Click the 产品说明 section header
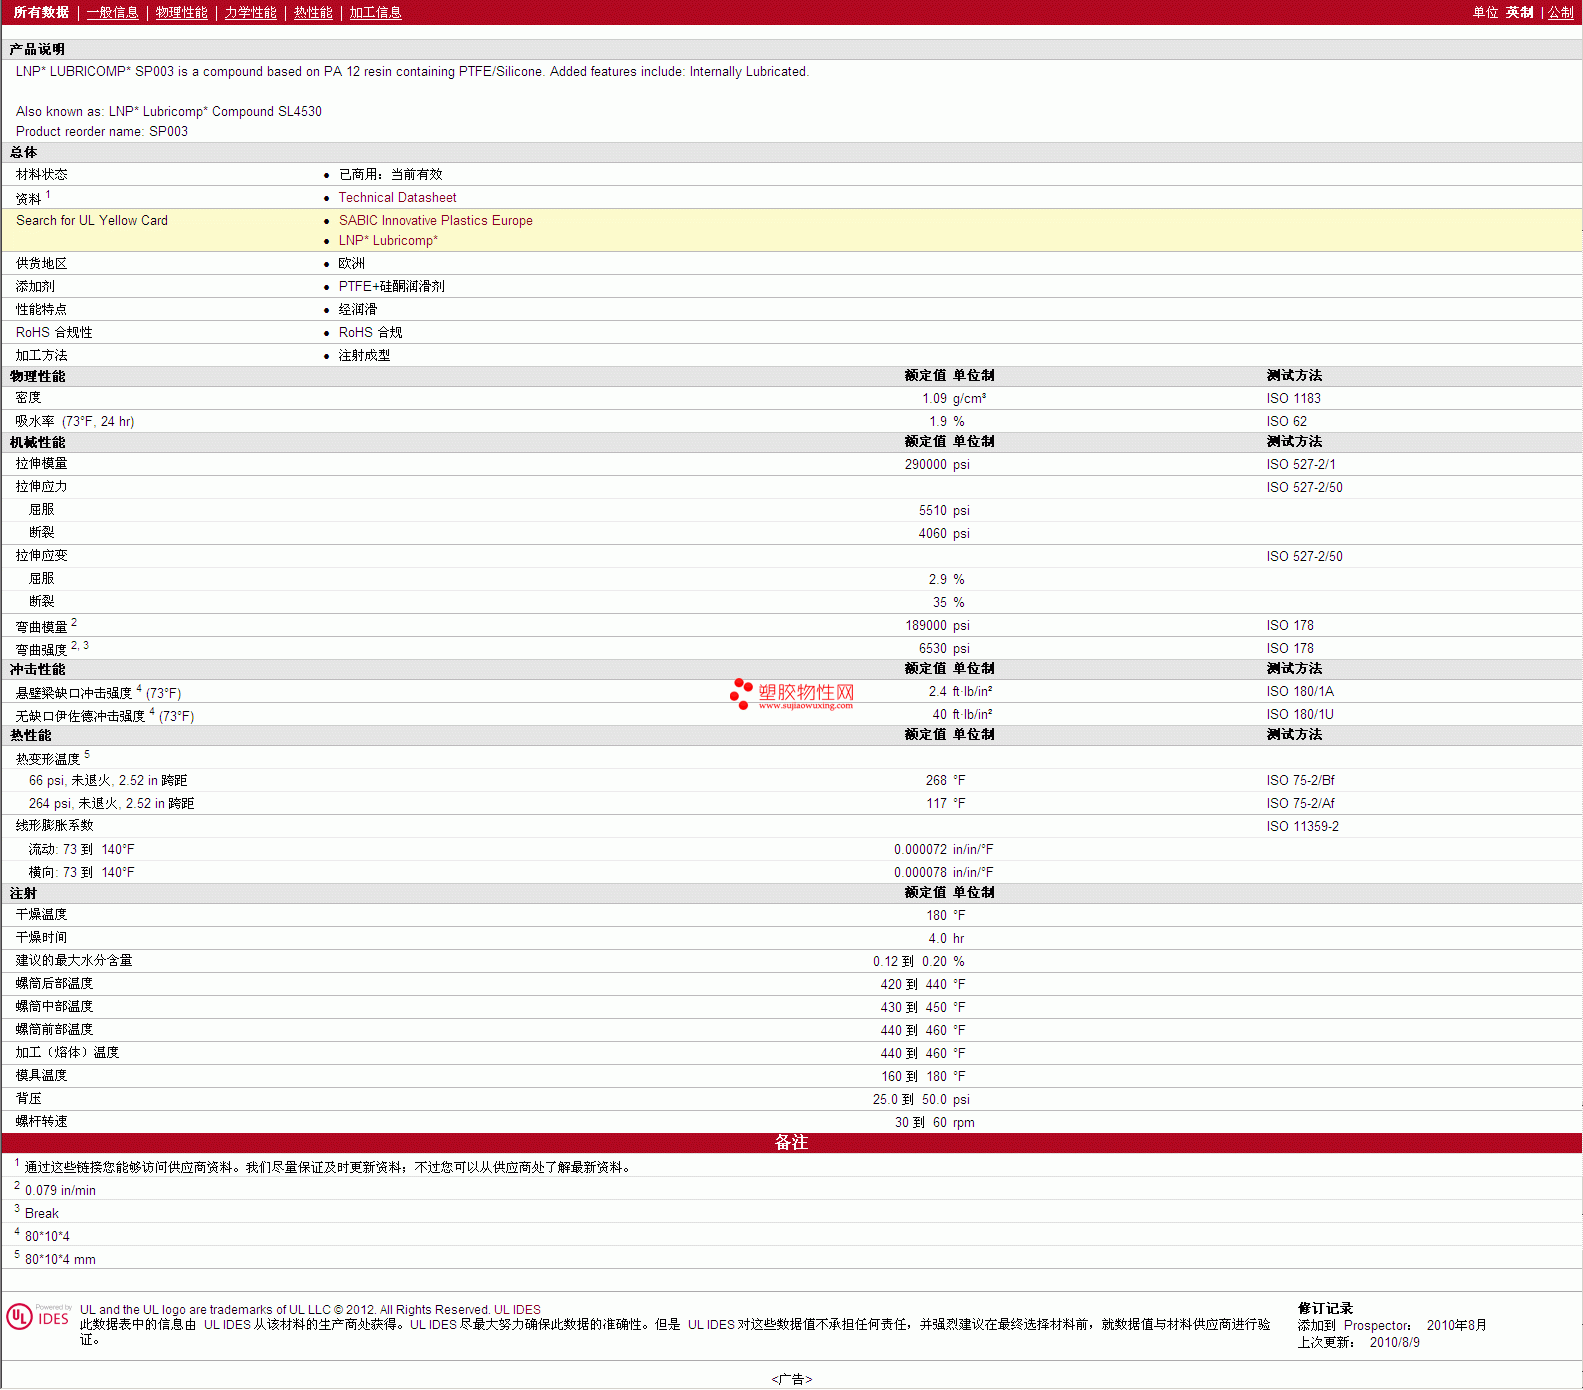The height and width of the screenshot is (1390, 1583). (x=37, y=49)
